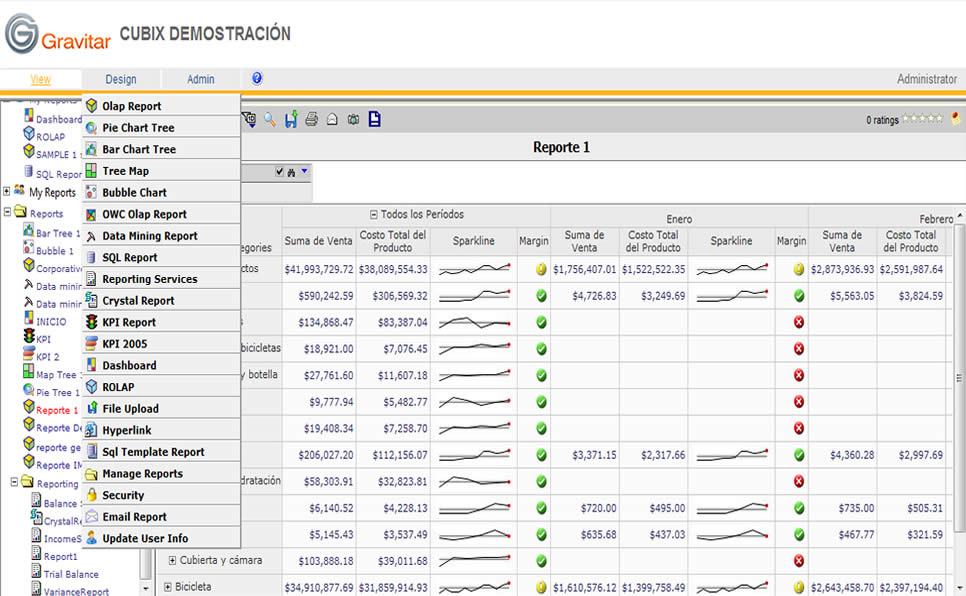Click the blue document export icon
Screen dimensions: 966x596
point(375,119)
